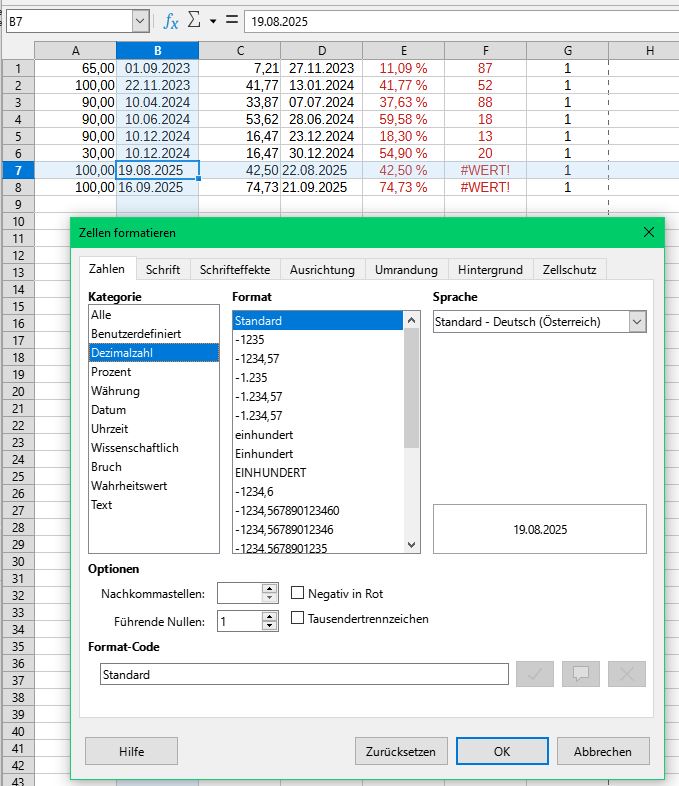Expand the sum function dropdown arrow
The height and width of the screenshot is (786, 679).
[x=212, y=21]
